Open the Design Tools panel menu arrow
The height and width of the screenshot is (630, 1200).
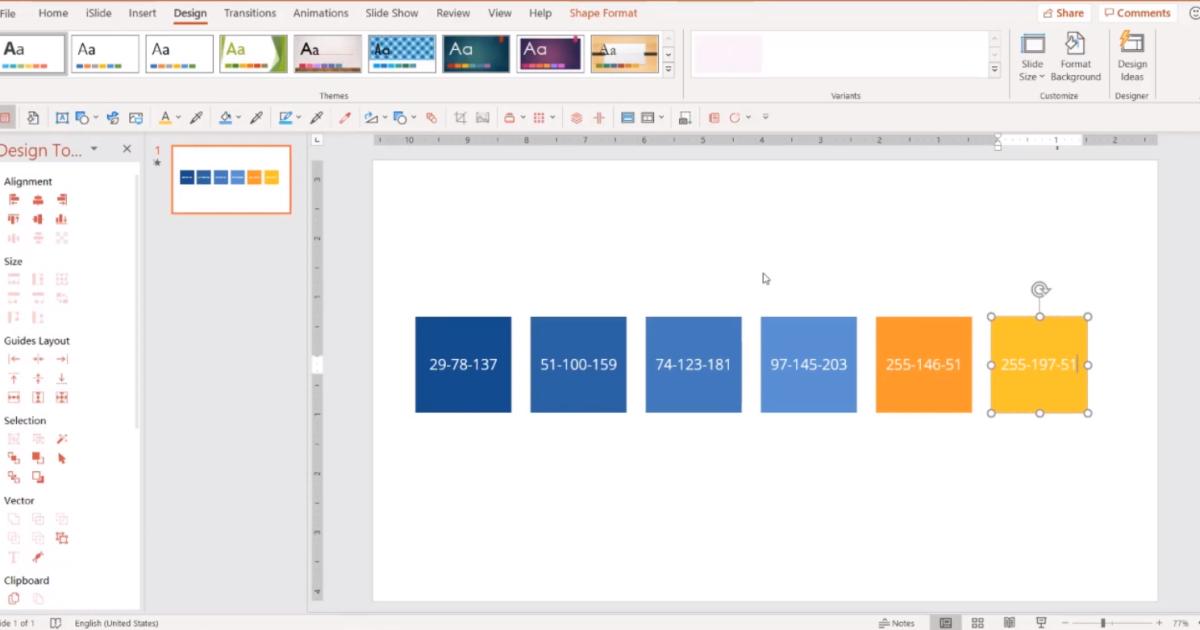tap(94, 149)
